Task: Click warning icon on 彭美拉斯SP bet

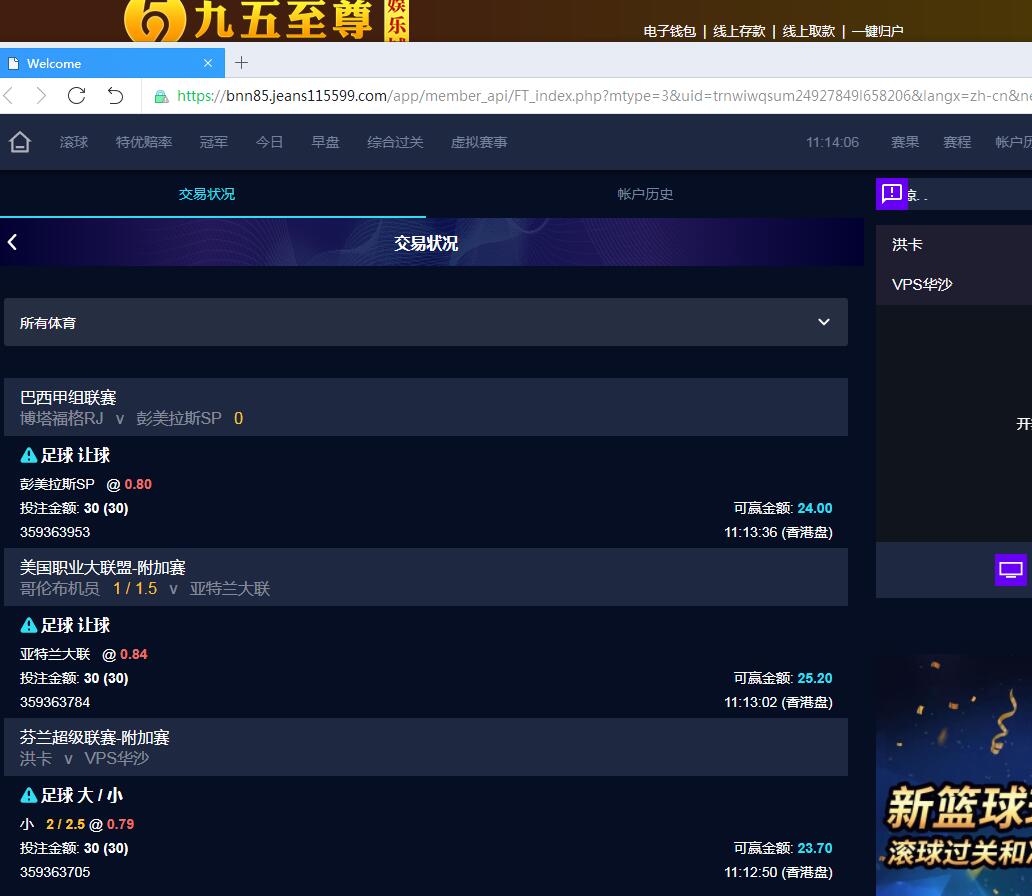Action: pyautogui.click(x=28, y=455)
